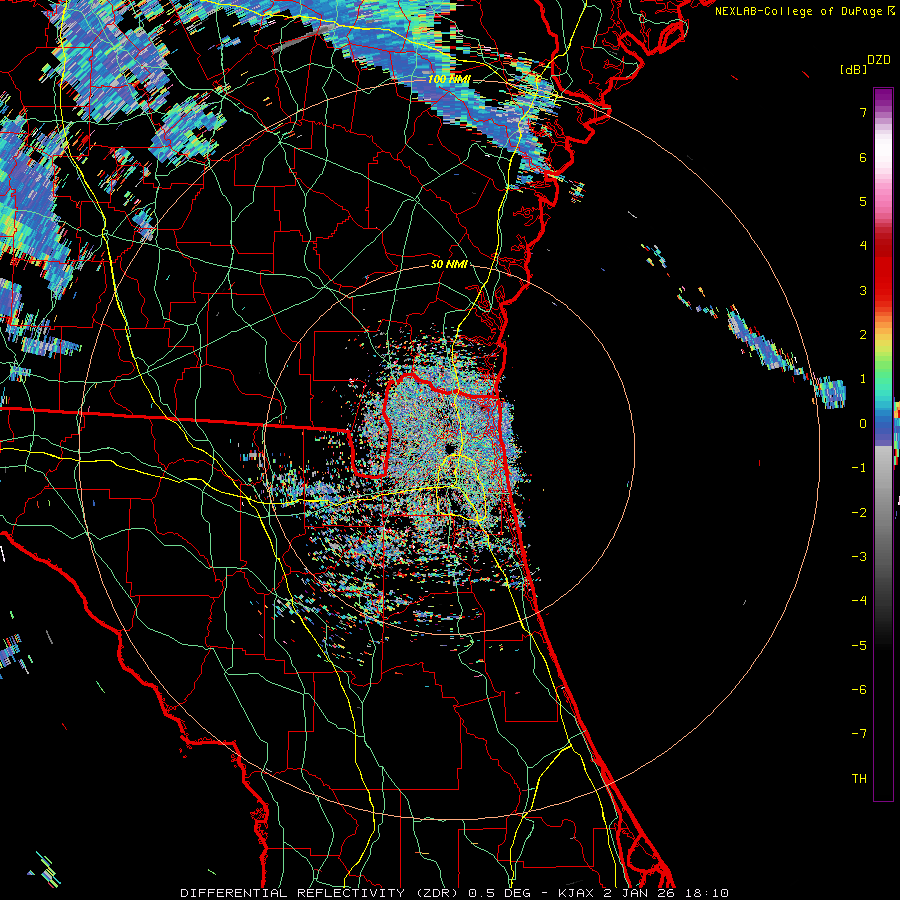900x900 pixels.
Task: Click the TH threshold label on scale
Action: pyautogui.click(x=859, y=778)
